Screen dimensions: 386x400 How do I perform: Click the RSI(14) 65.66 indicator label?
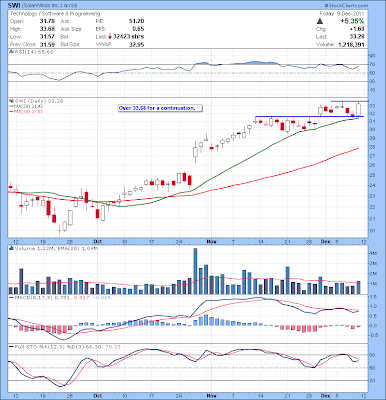[33, 52]
